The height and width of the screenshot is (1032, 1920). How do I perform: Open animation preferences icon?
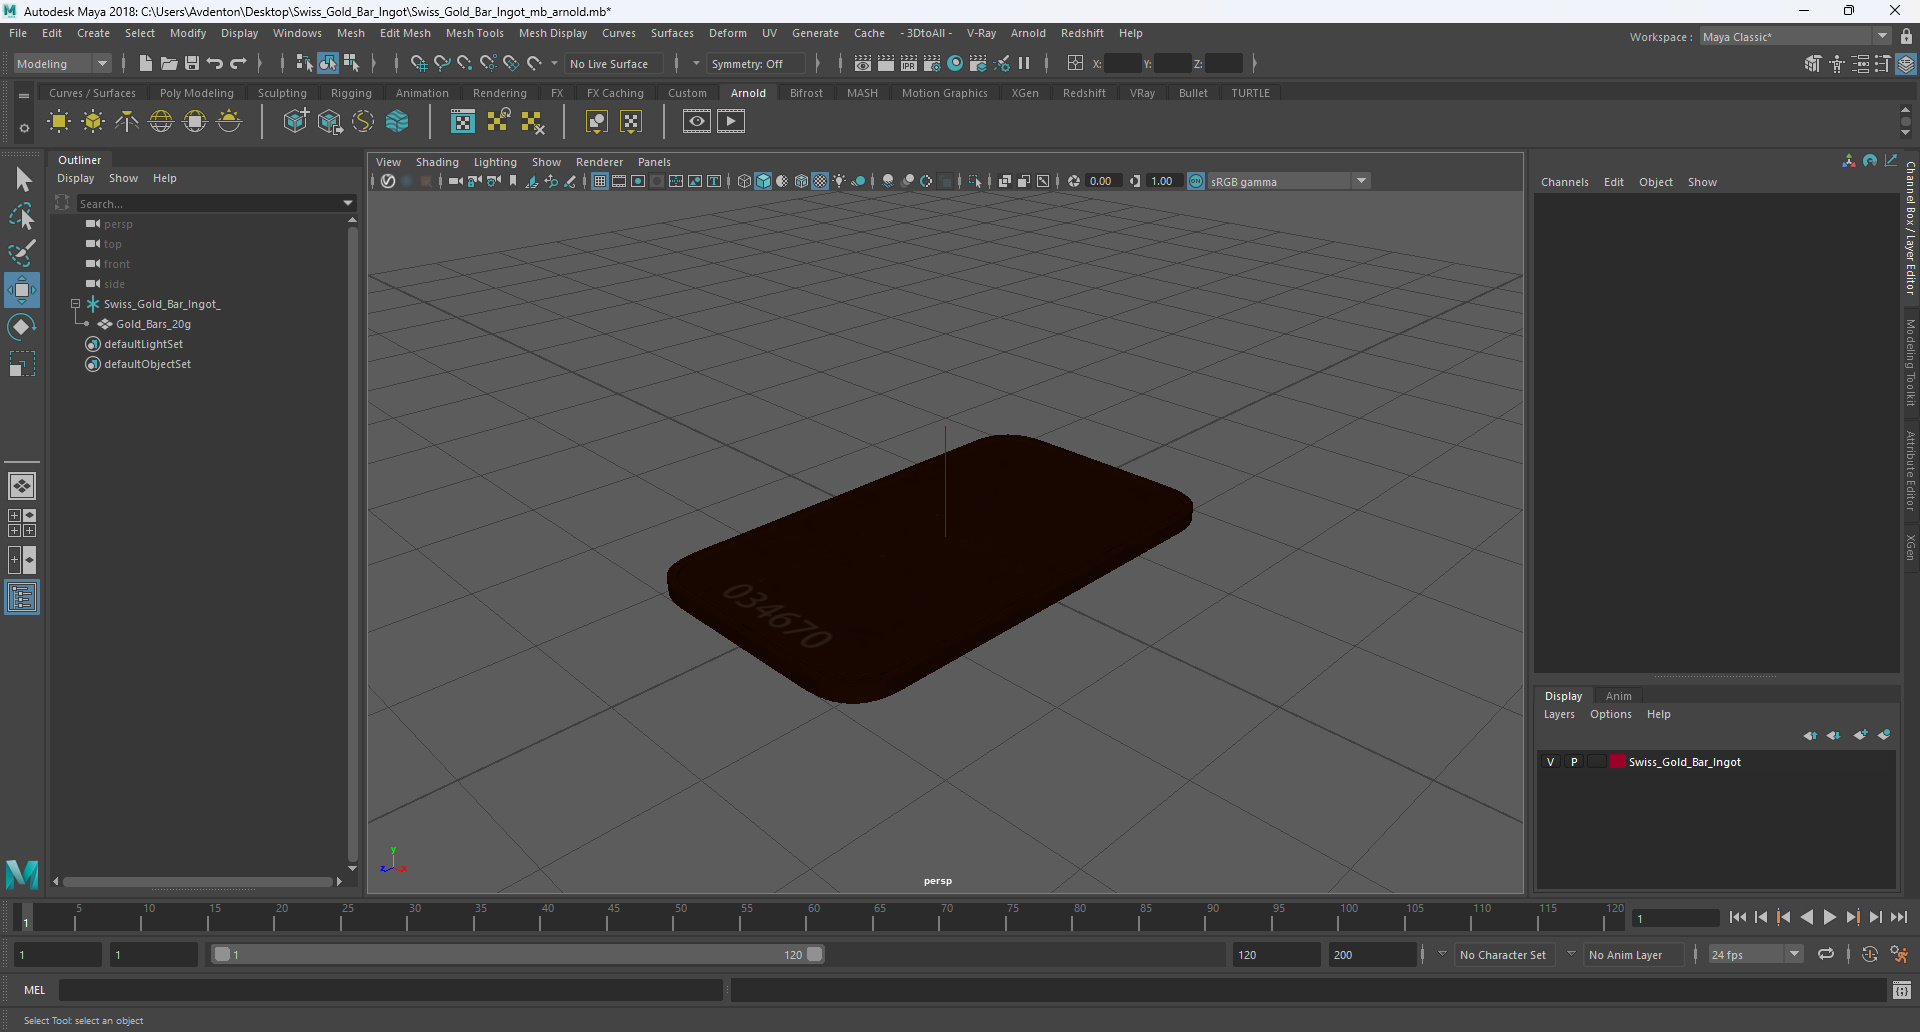pos(1899,954)
